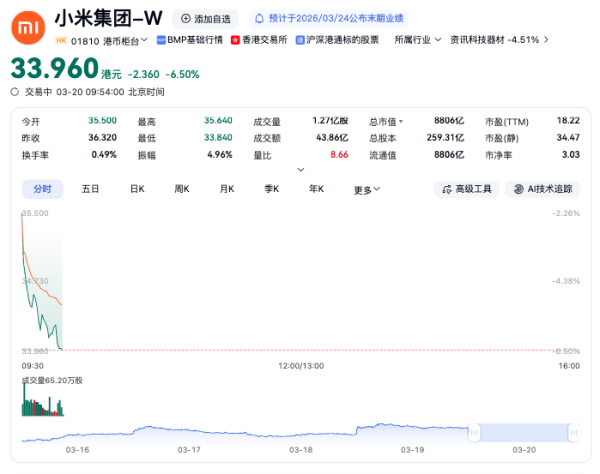Select the 分时 chart tab

coord(42,189)
